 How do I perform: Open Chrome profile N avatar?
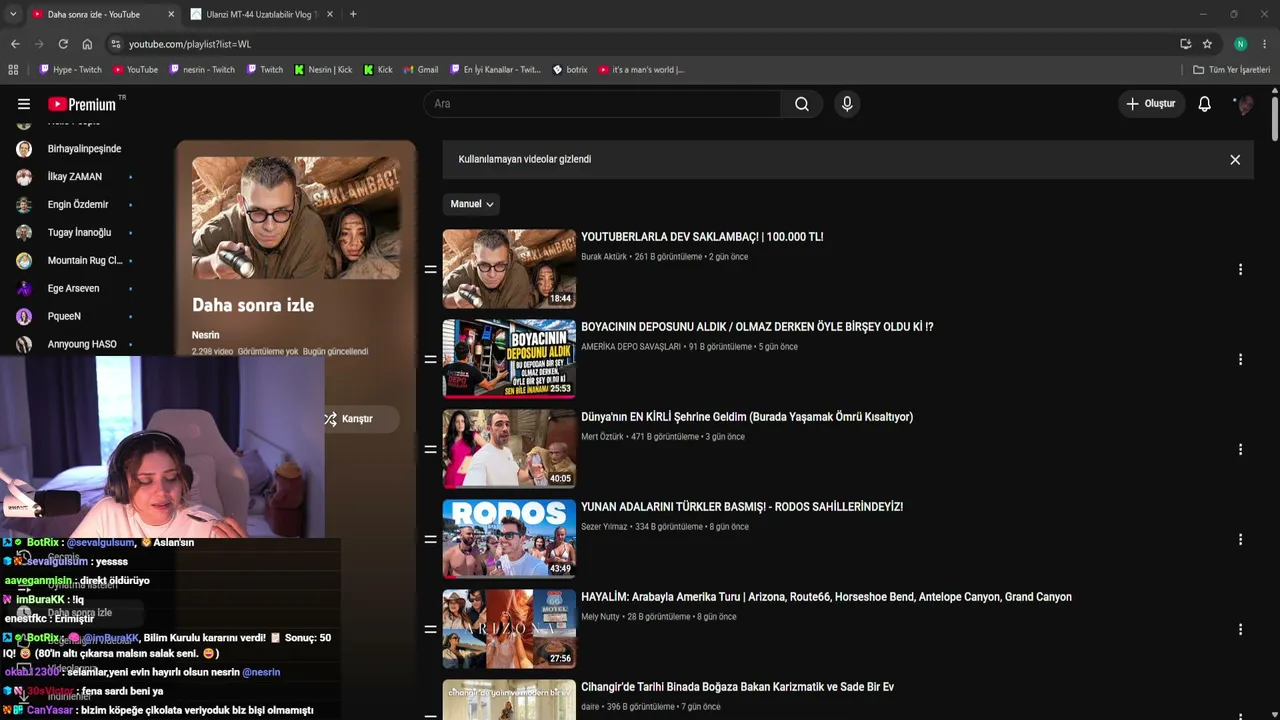click(1241, 44)
